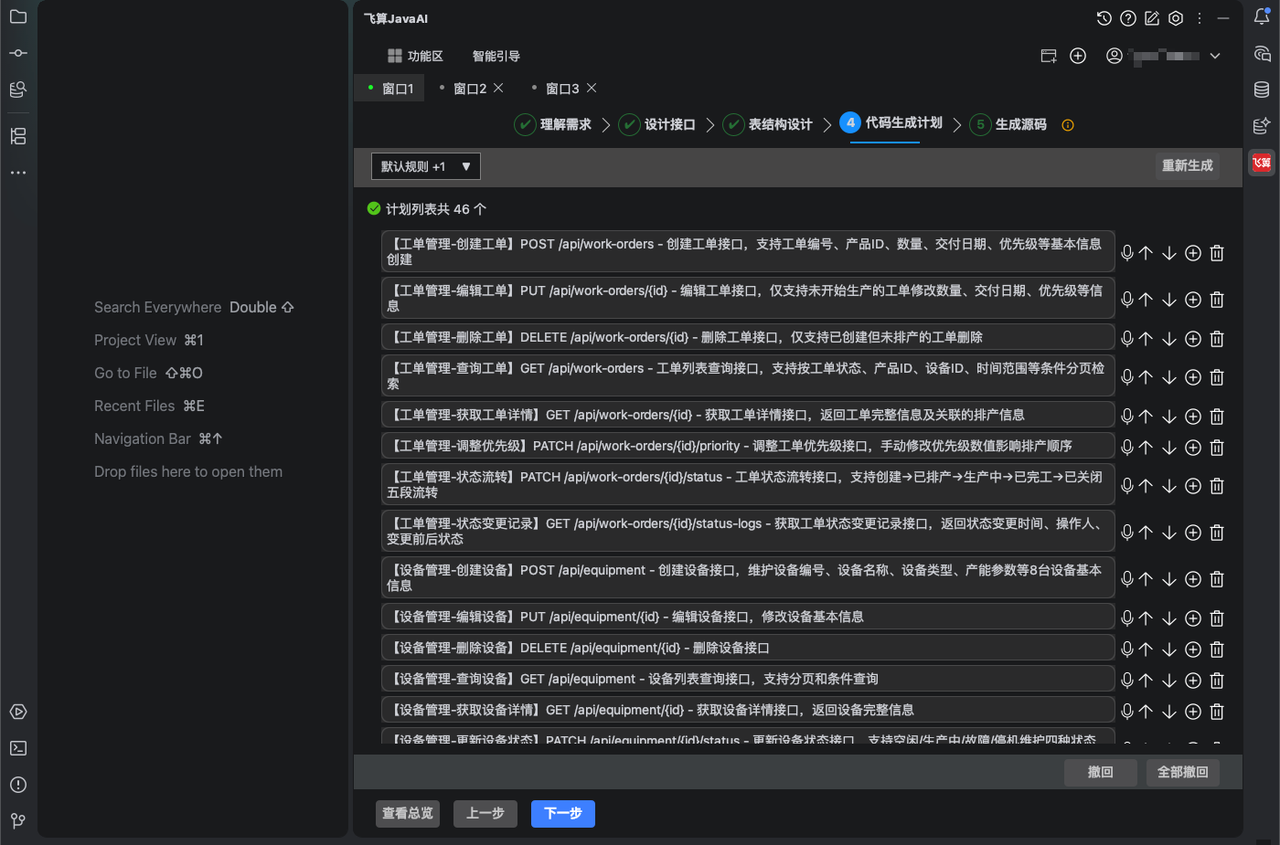Screen dimensions: 1280x845
Task: Select the 窗口3 tab
Action: (x=562, y=88)
